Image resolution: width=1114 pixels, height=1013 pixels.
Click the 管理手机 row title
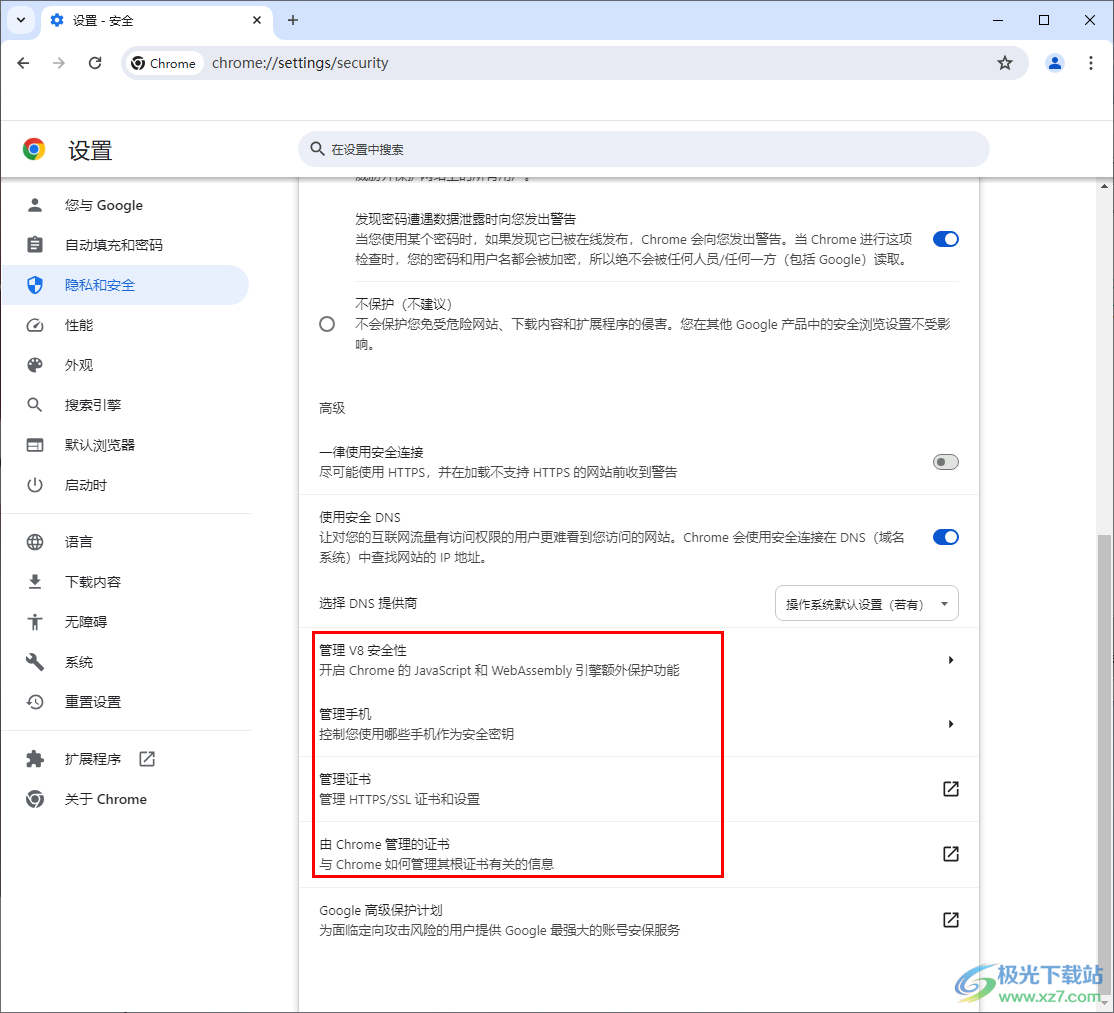click(x=345, y=714)
